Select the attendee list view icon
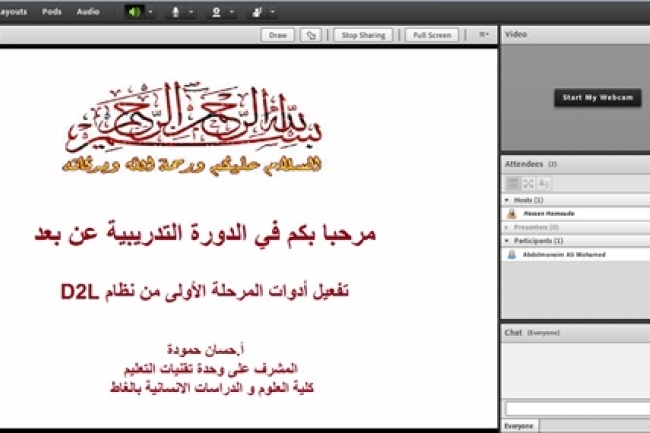This screenshot has width=650, height=433. click(513, 183)
